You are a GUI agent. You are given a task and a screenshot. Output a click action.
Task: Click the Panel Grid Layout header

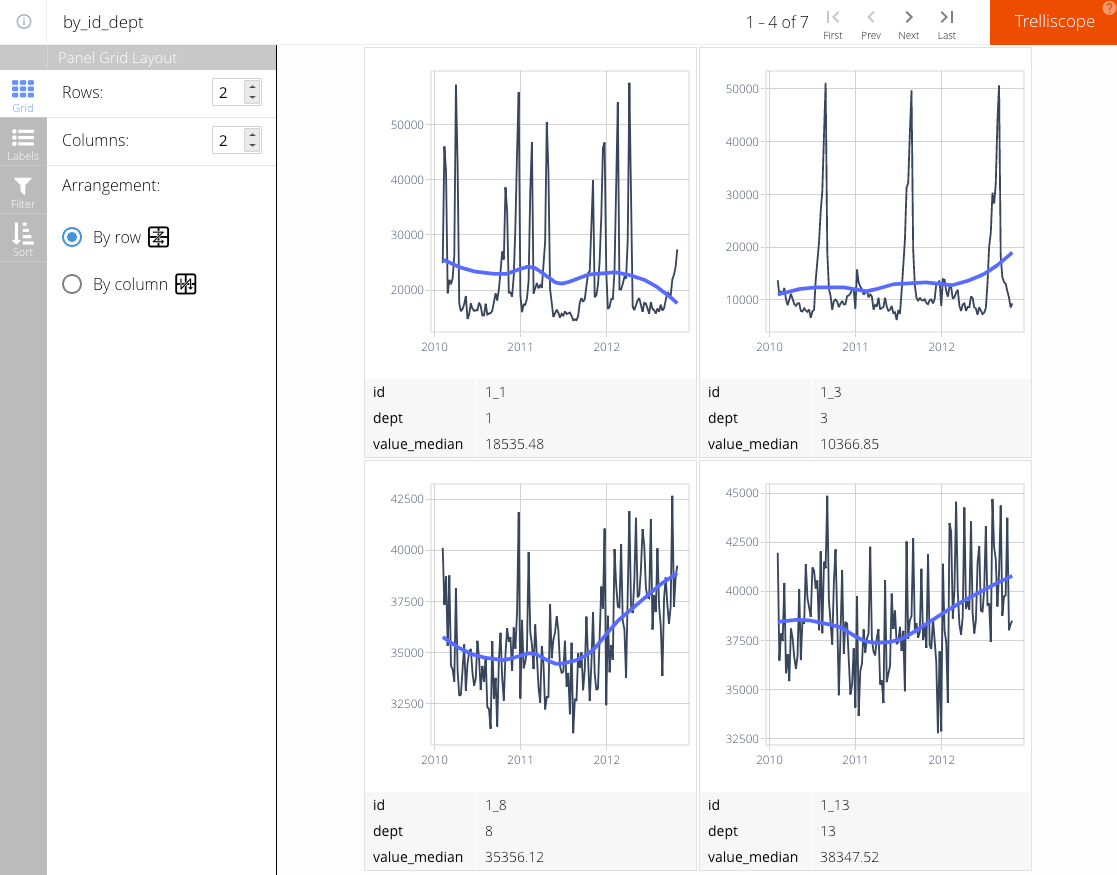[x=116, y=57]
